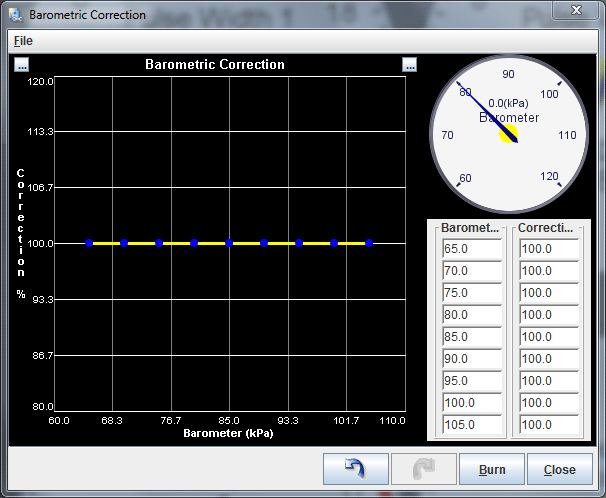Select the 105.0 barometer field

[470, 425]
